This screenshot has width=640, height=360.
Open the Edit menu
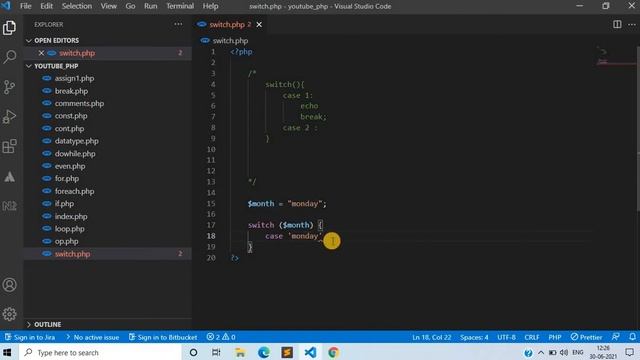coord(46,6)
